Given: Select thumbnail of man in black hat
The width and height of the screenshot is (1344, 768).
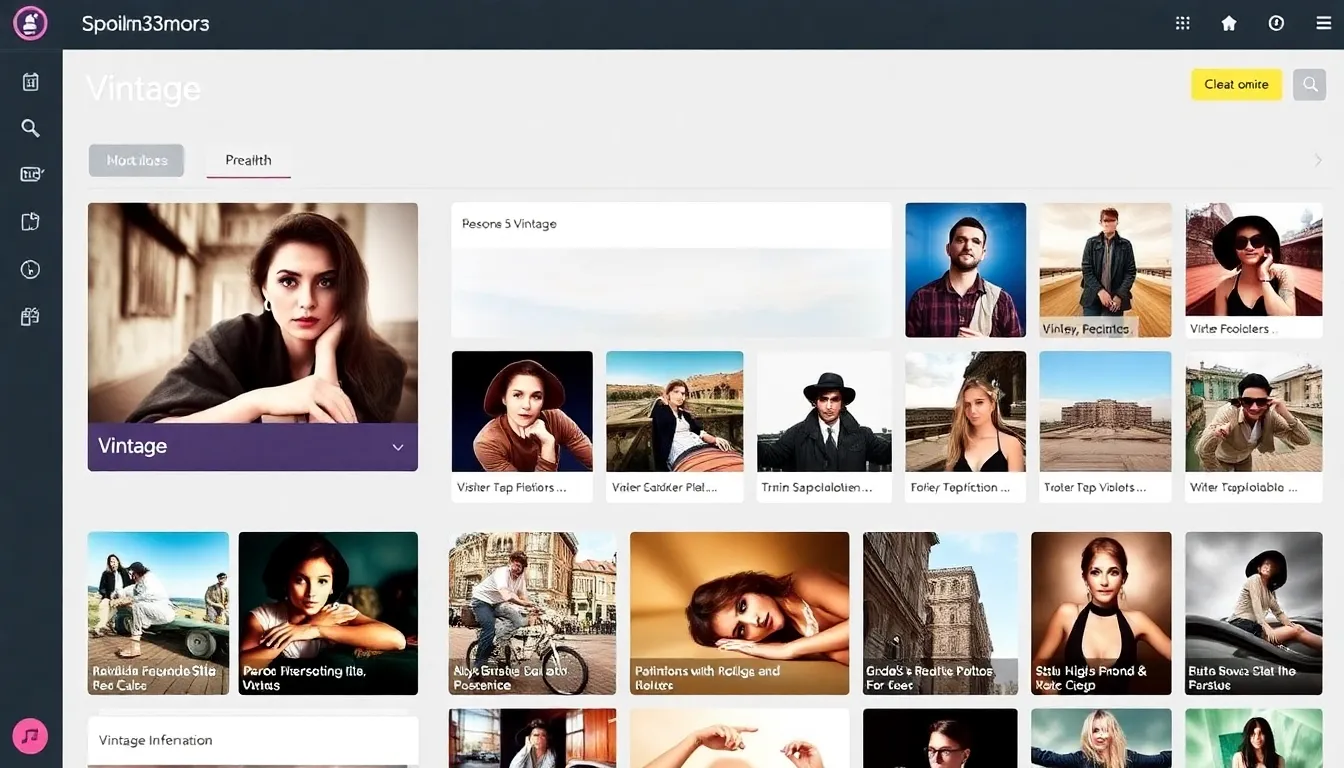Looking at the screenshot, I should [x=824, y=412].
